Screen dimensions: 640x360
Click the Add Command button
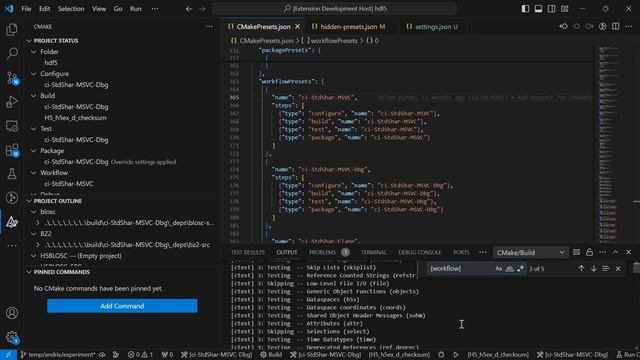pyautogui.click(x=122, y=306)
